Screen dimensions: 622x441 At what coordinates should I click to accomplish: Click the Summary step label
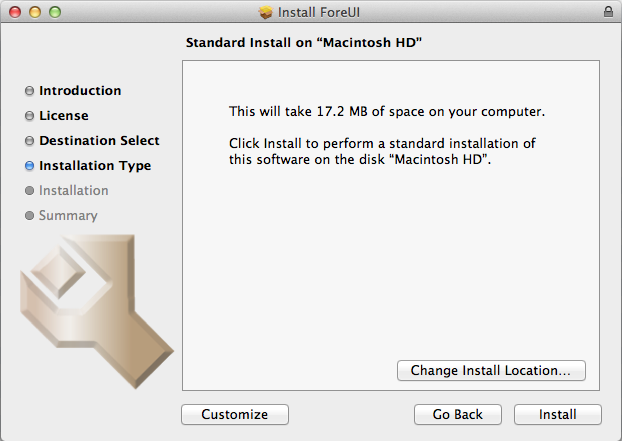[x=68, y=216]
